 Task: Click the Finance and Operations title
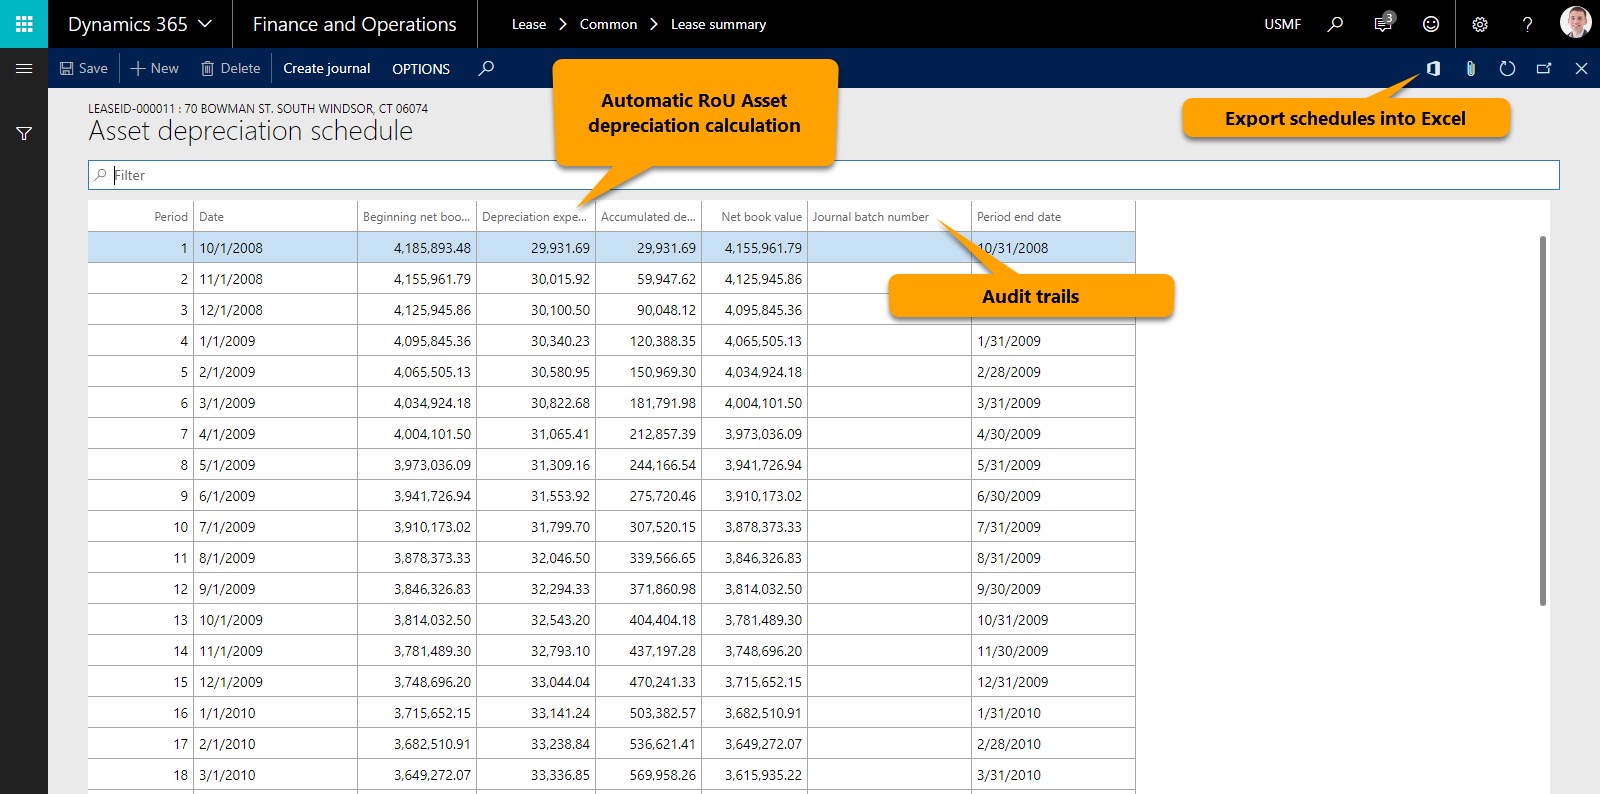(x=354, y=24)
